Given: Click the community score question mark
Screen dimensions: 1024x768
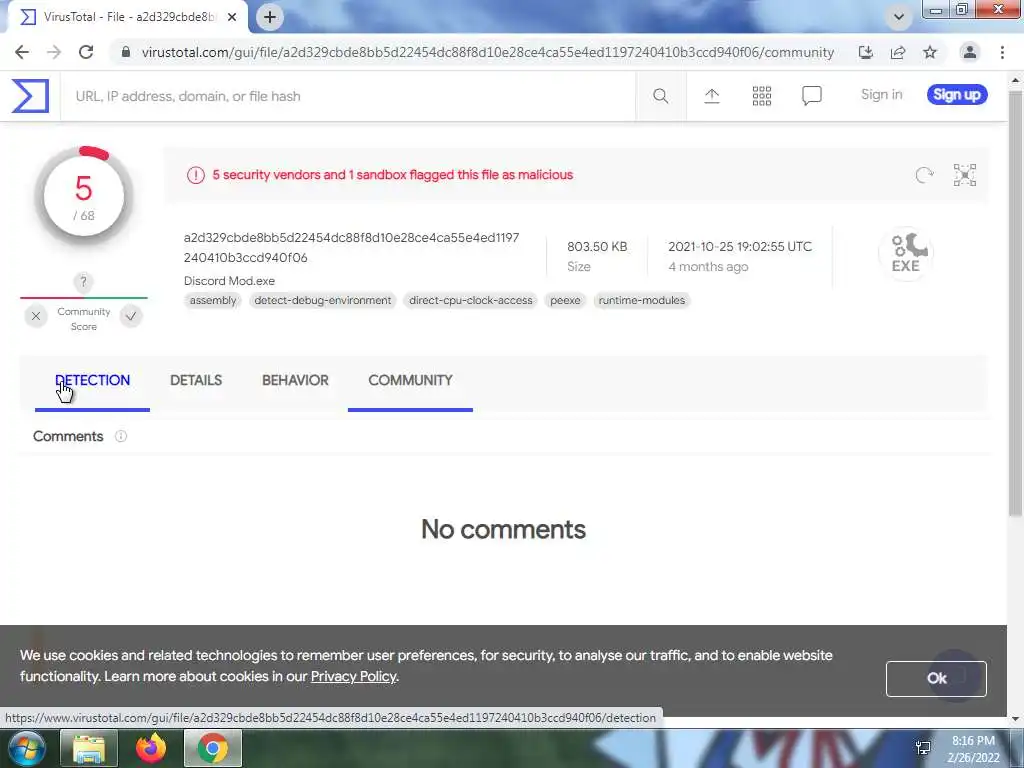Looking at the screenshot, I should pos(83,282).
